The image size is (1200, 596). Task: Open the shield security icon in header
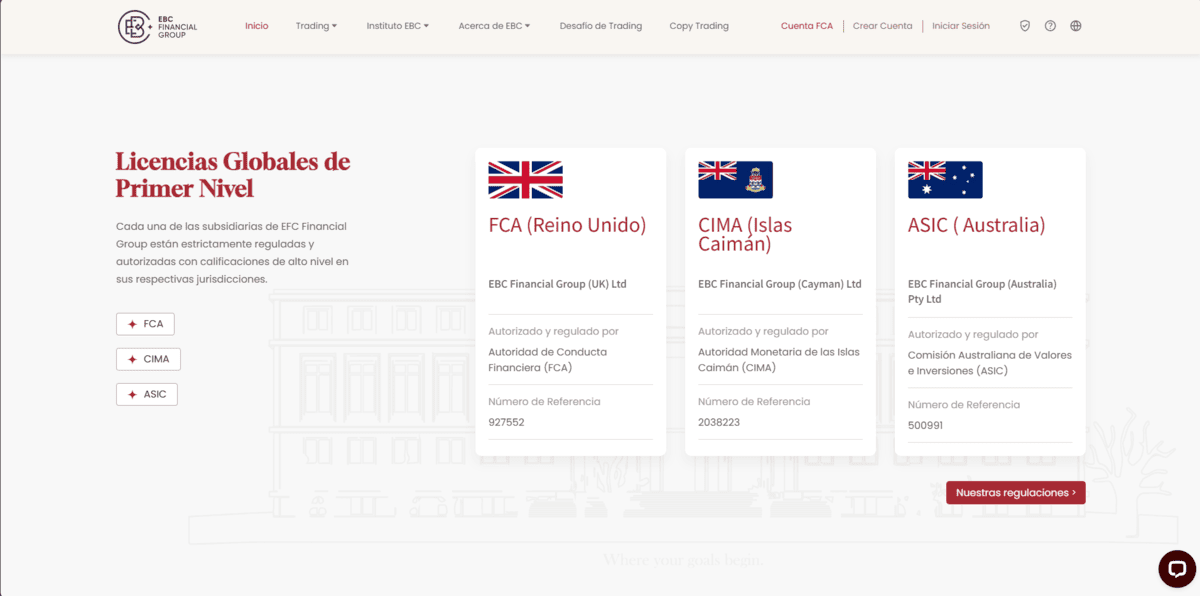1025,26
